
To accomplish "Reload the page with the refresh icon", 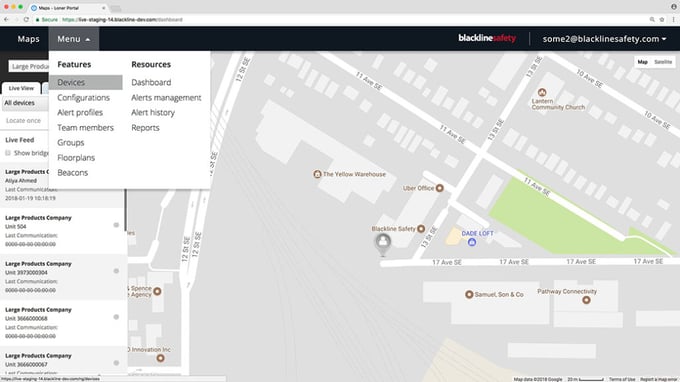I will coord(26,20).
